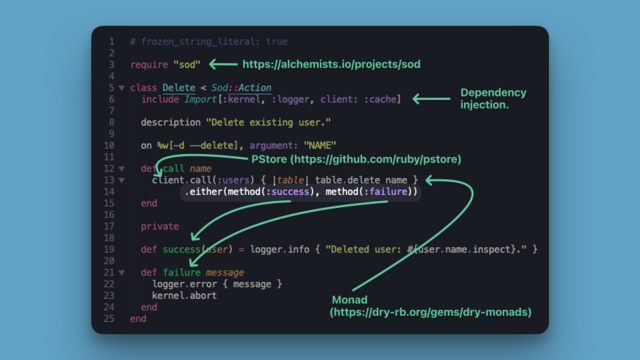Click the end keyword on line 15
640x360 pixels.
pyautogui.click(x=149, y=203)
